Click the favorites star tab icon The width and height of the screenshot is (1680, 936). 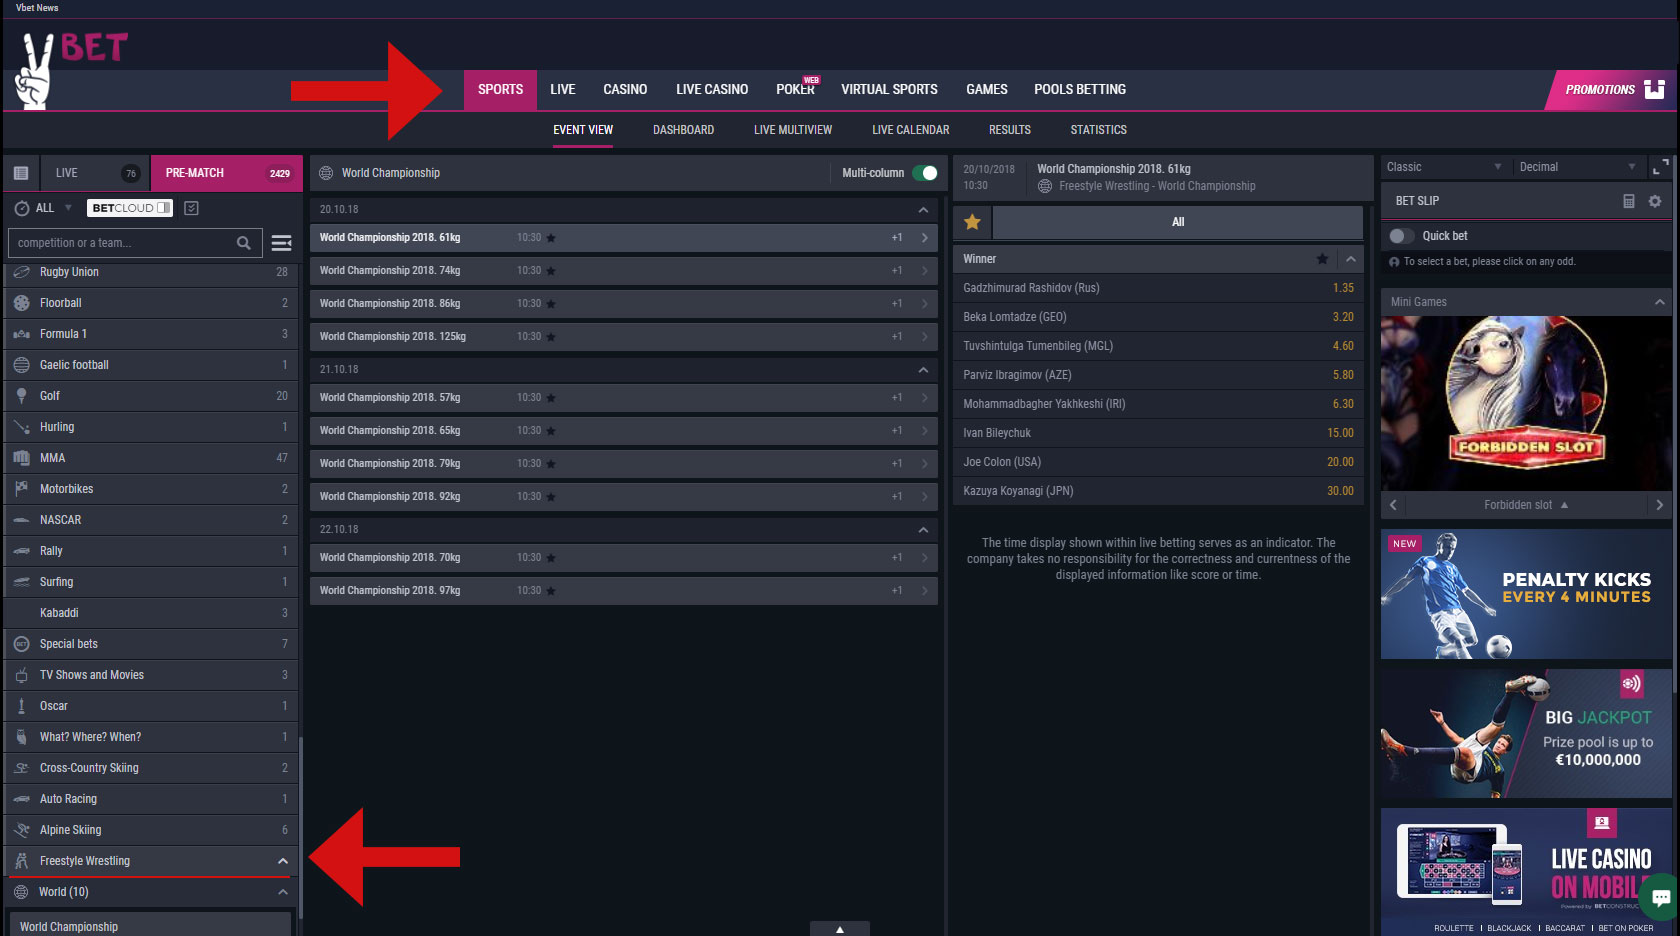[972, 222]
